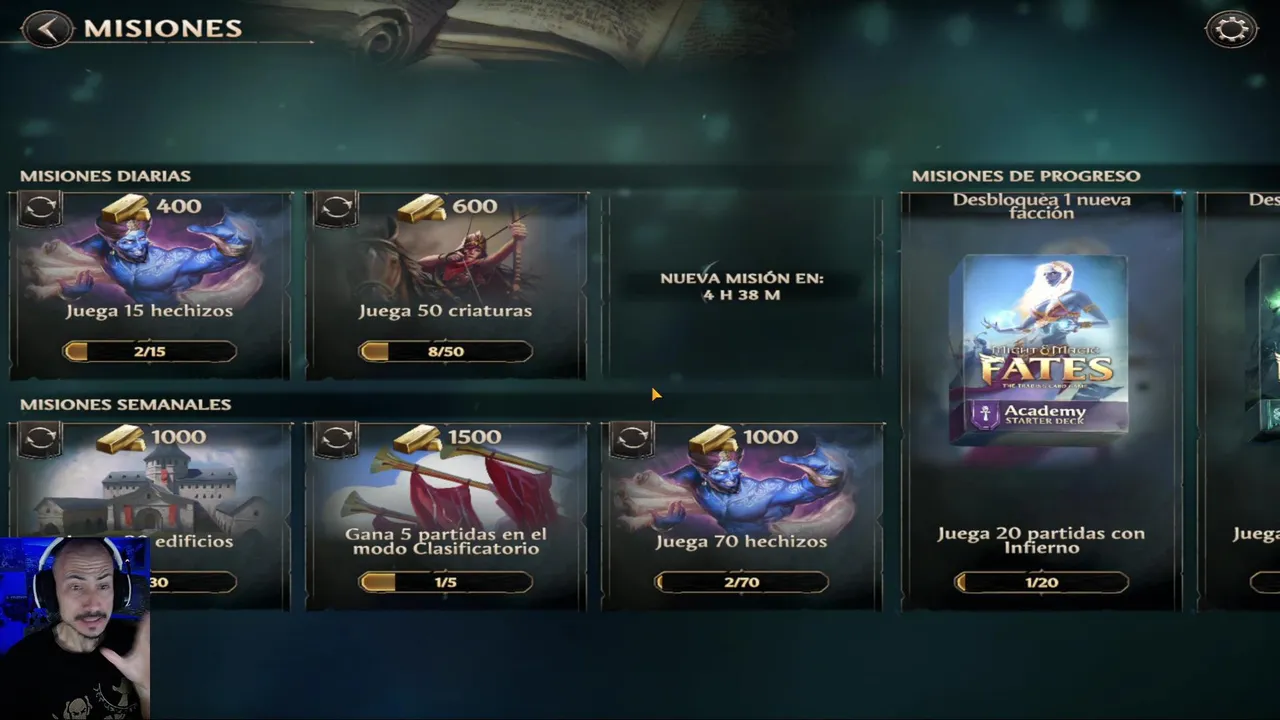Reroll the Juega 70 hechizos mission
This screenshot has width=1280, height=720.
pyautogui.click(x=632, y=438)
